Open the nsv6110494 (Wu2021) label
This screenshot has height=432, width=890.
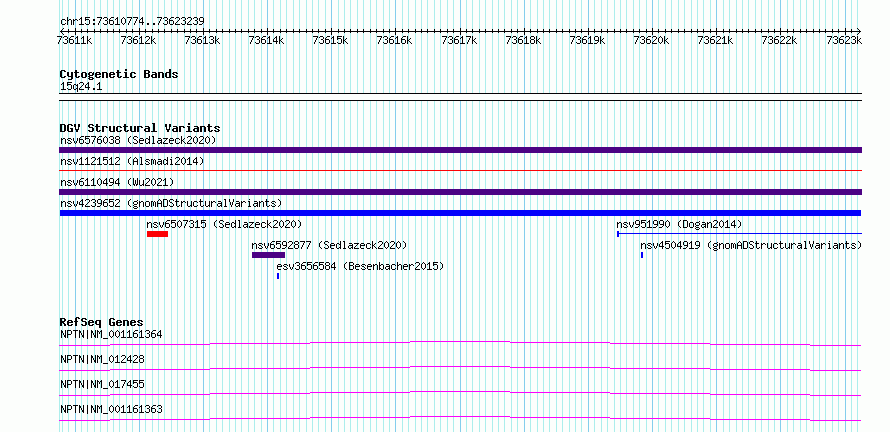click(117, 182)
